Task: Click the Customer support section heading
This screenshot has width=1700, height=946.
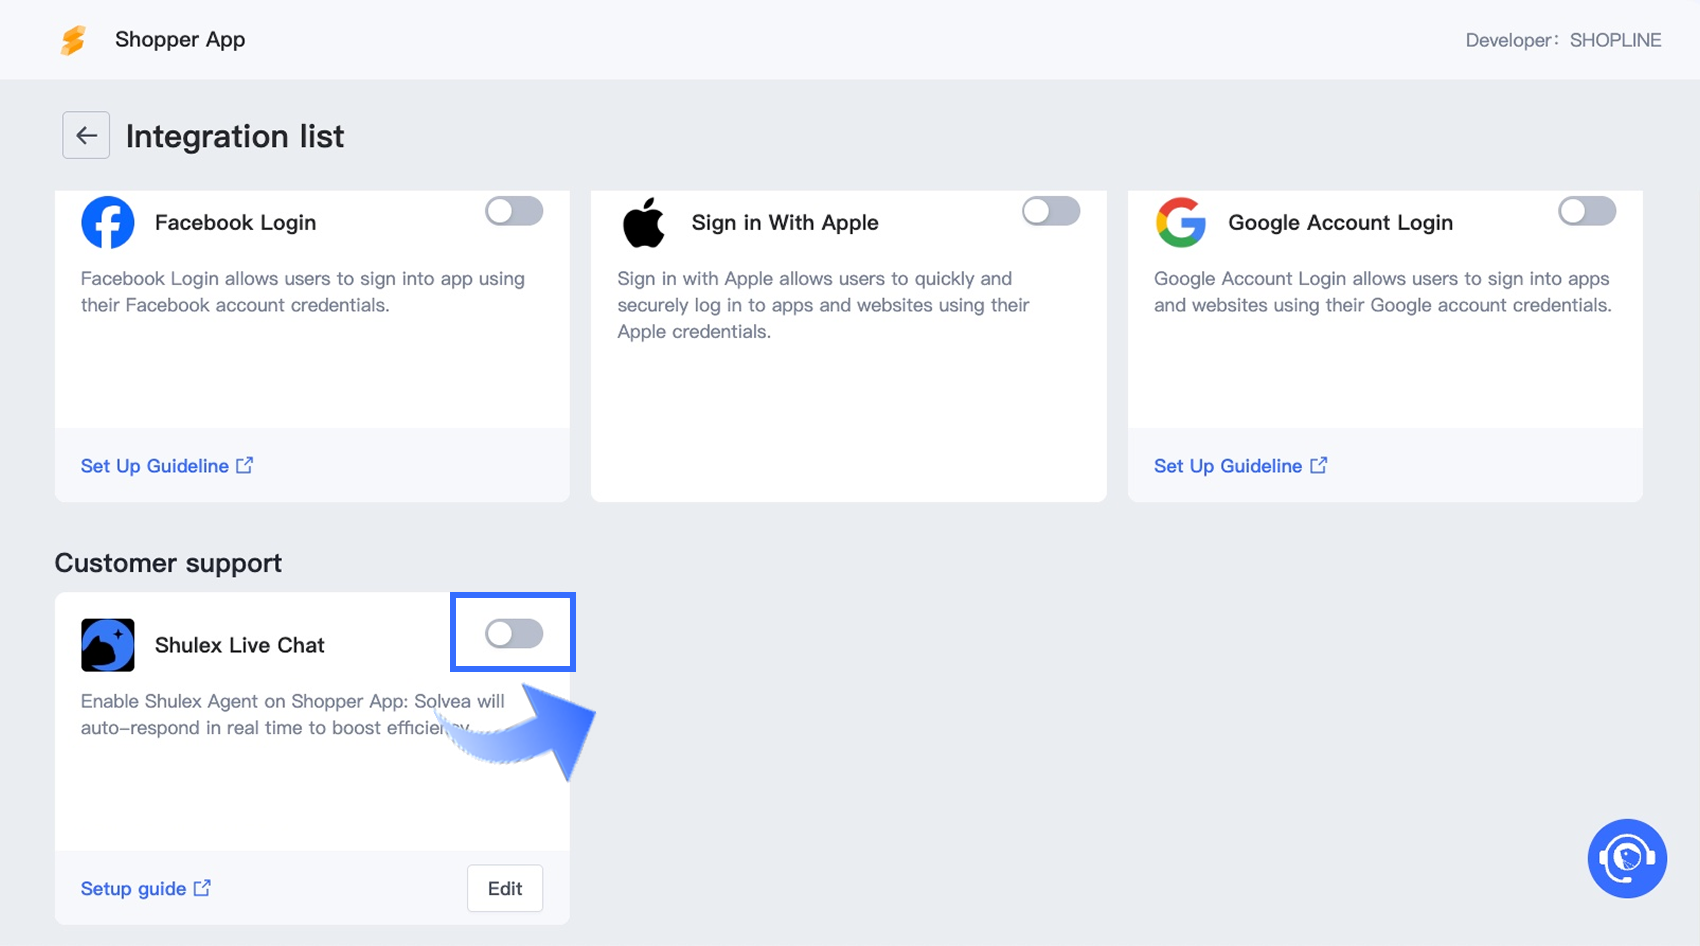Action: coord(168,563)
